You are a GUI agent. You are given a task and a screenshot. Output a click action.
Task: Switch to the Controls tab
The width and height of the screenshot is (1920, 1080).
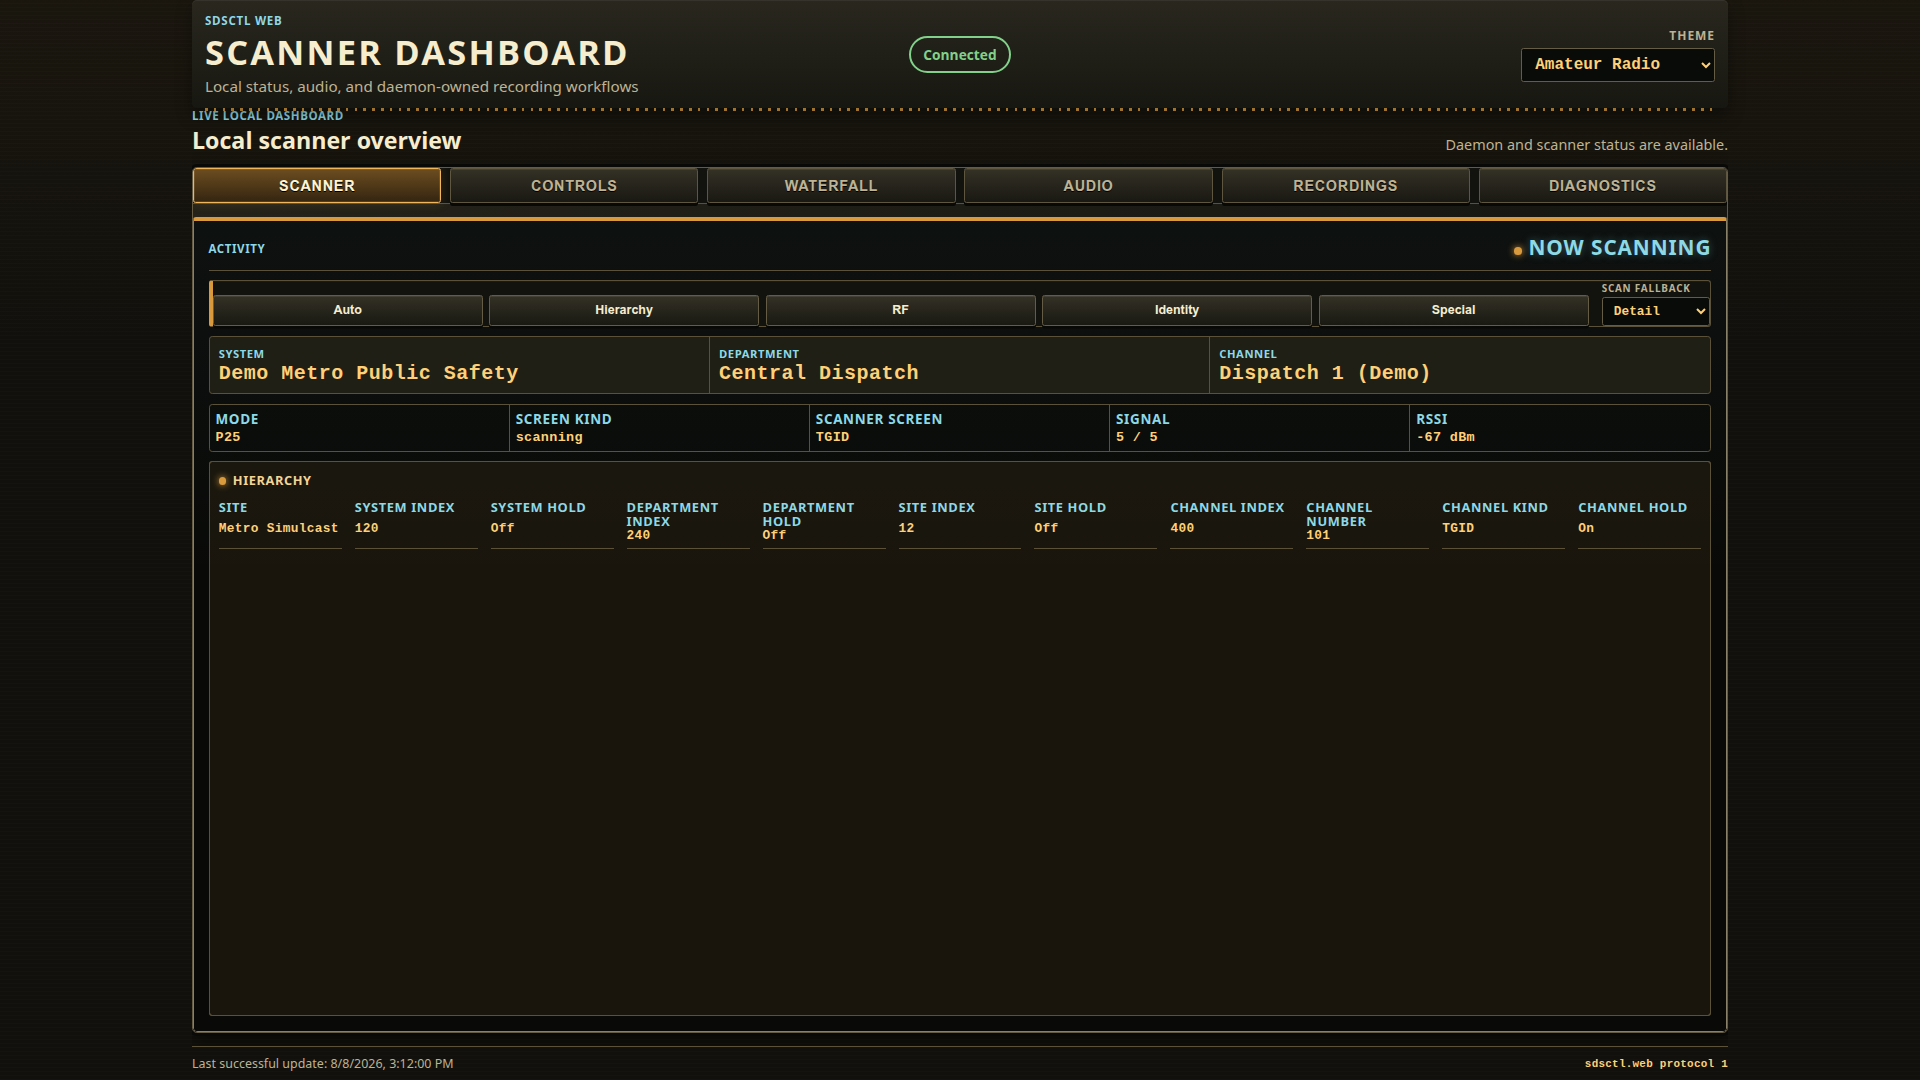[x=574, y=186]
